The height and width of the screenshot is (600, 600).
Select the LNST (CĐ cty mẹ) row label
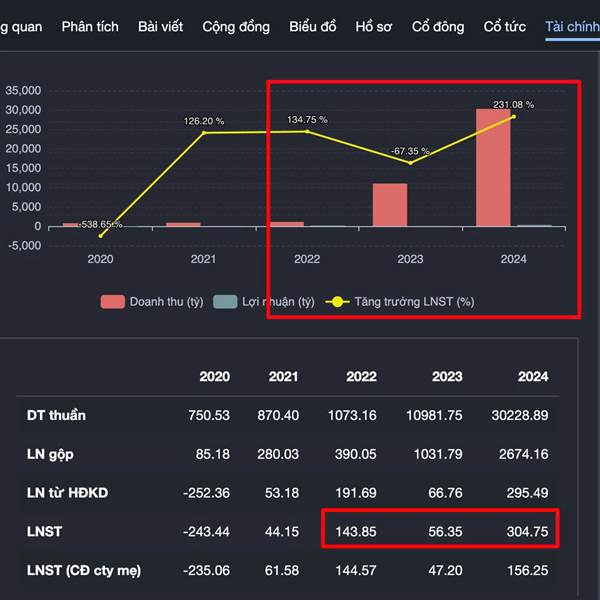pyautogui.click(x=84, y=570)
